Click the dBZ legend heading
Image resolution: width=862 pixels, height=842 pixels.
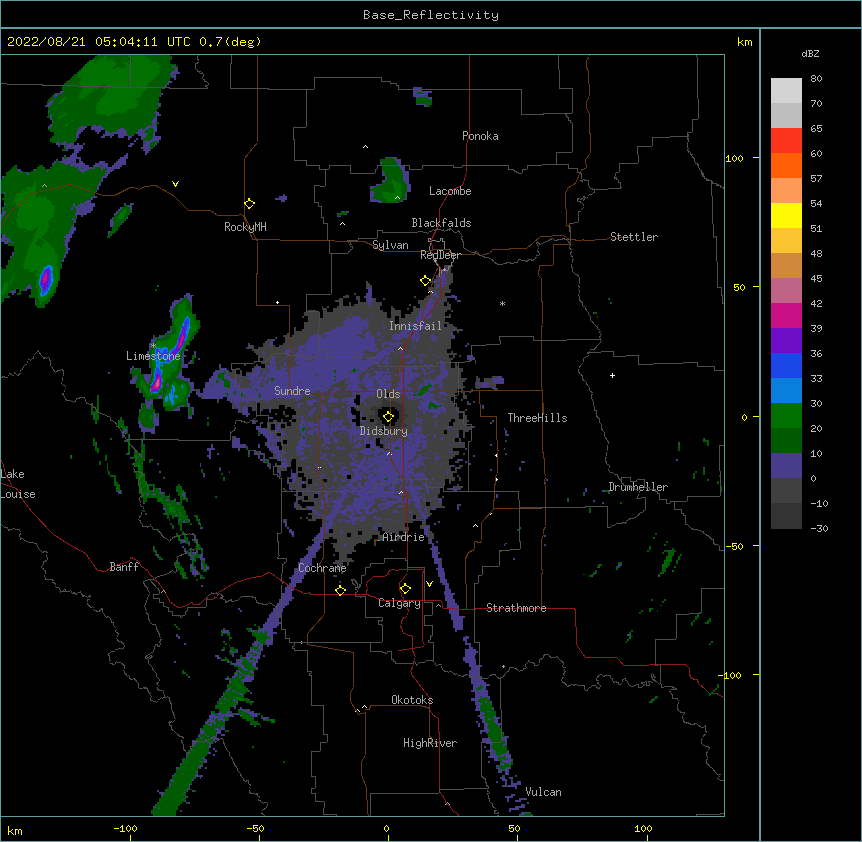pos(810,53)
